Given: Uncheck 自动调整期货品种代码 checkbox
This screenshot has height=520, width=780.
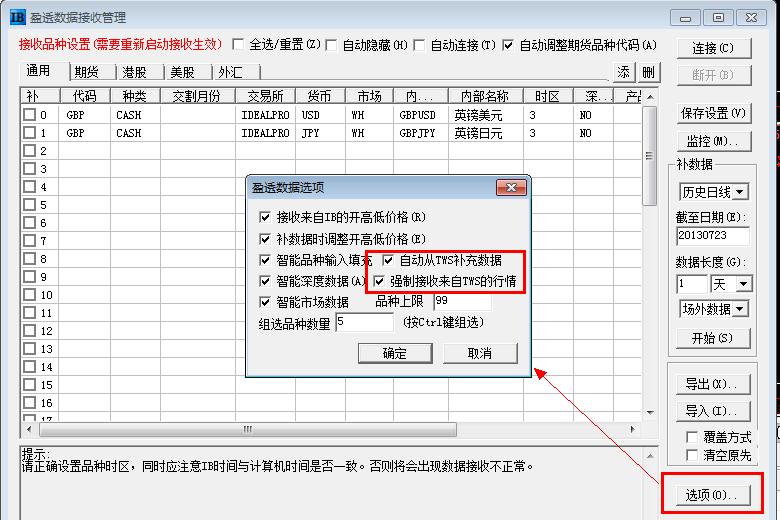Looking at the screenshot, I should pos(508,45).
